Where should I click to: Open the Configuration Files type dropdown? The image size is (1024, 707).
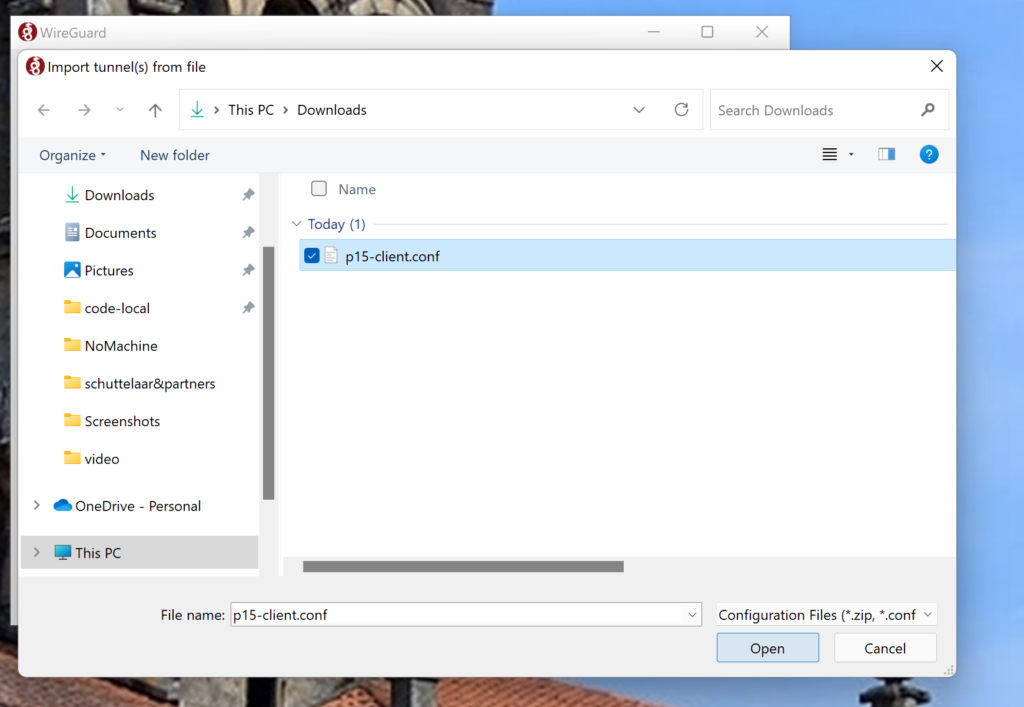coord(826,615)
